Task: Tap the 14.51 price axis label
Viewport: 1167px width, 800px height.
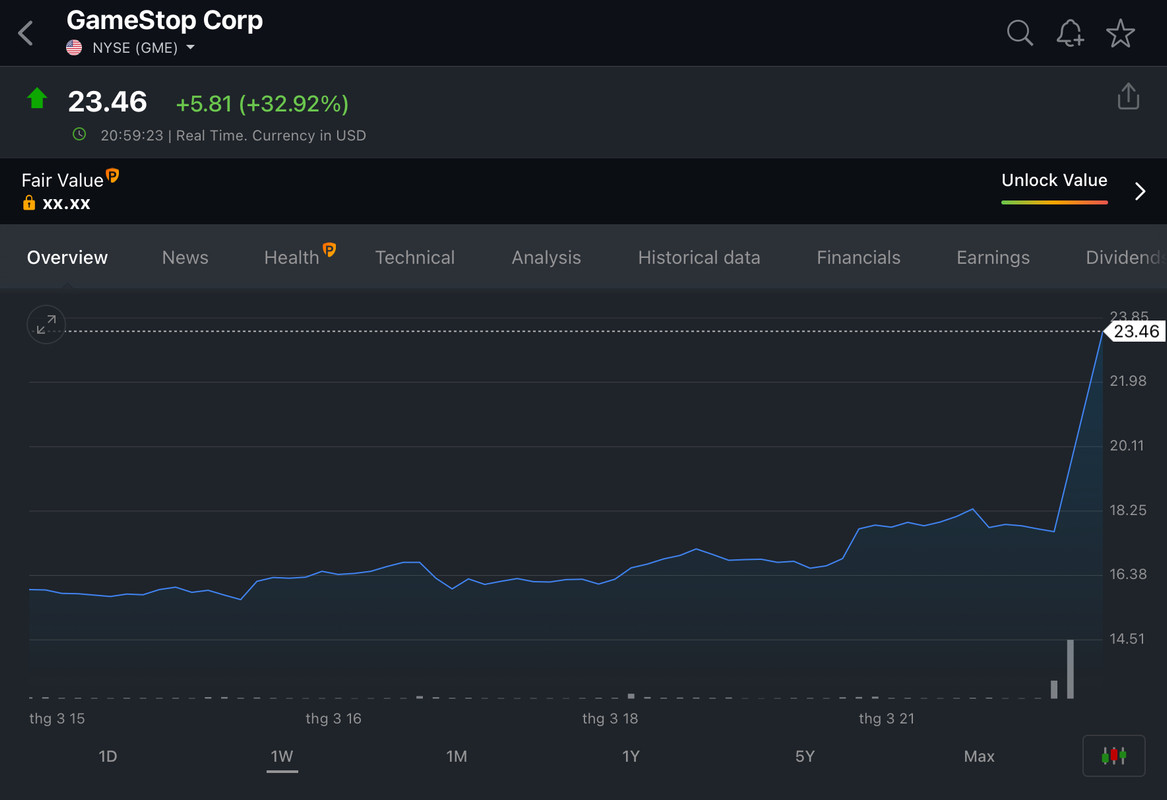Action: pos(1127,639)
